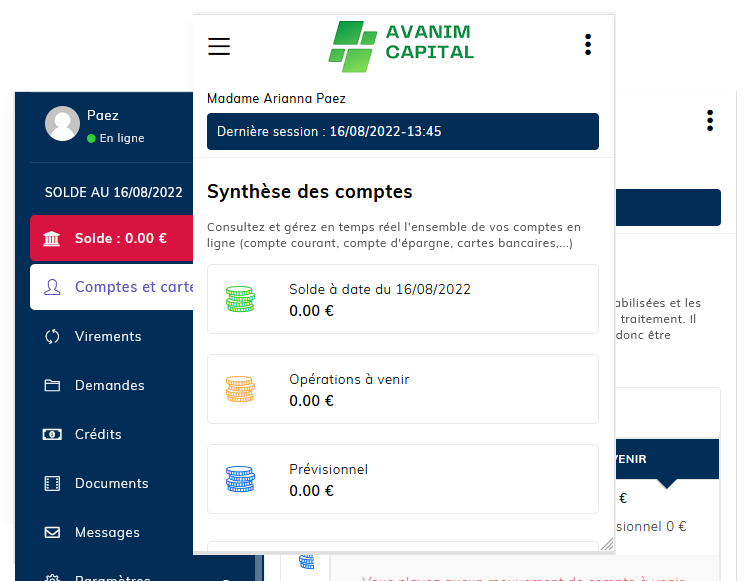Open the three-dot menu beside Avanim Capital logo
Viewport: 747px width, 581px height.
pyautogui.click(x=588, y=44)
